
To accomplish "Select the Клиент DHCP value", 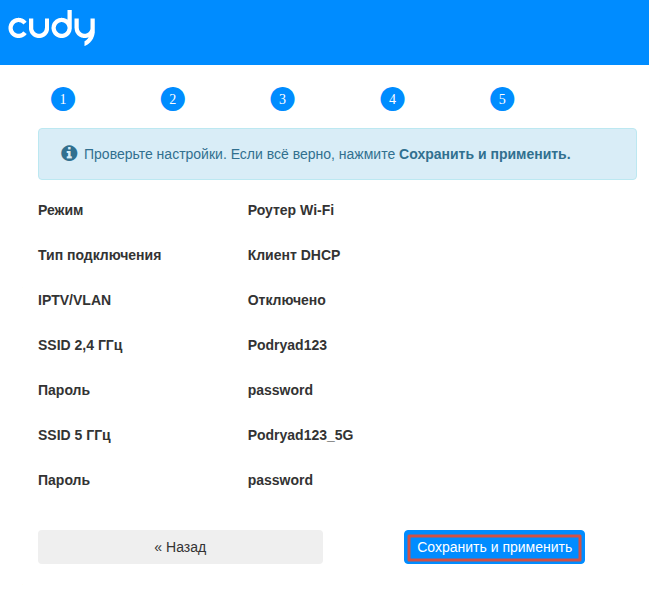I will 294,255.
